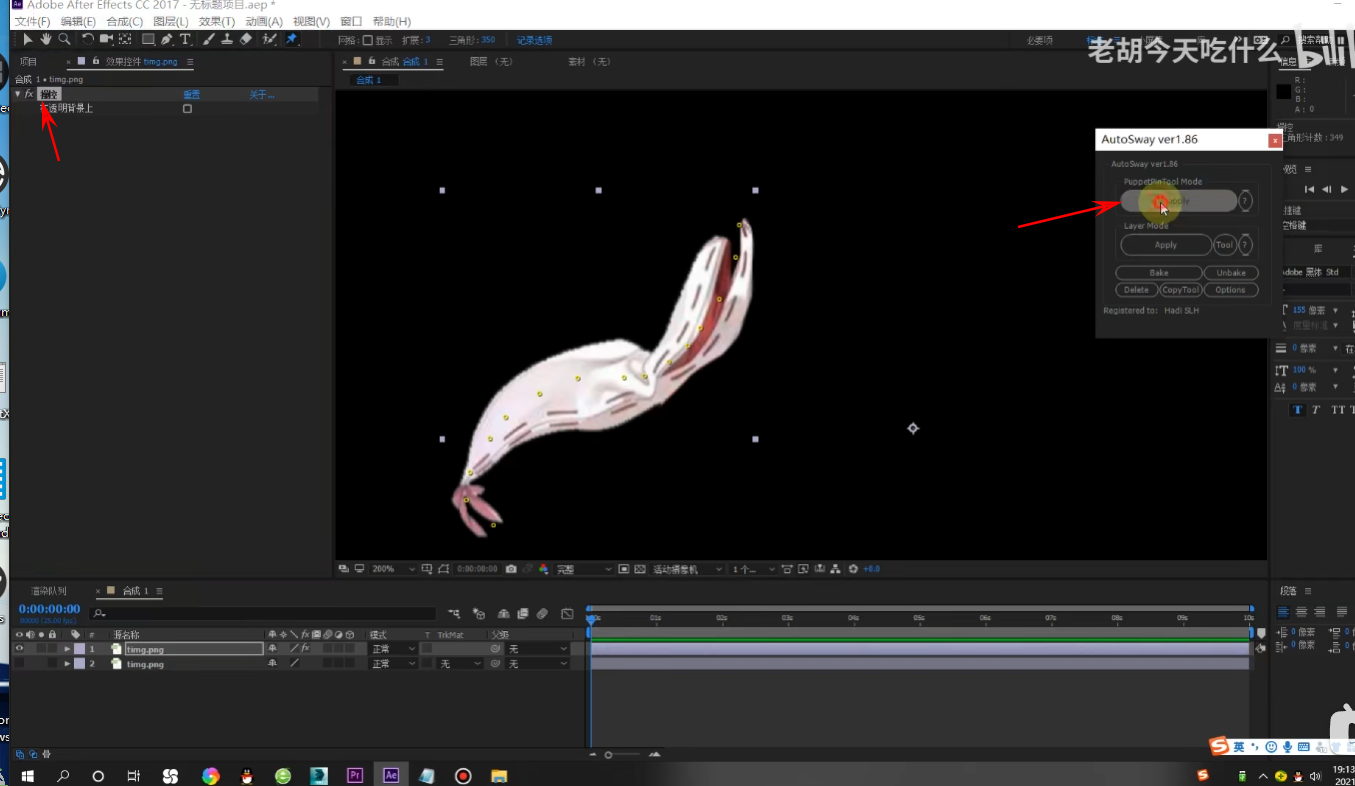Select the Unified Camera tool

(x=106, y=39)
